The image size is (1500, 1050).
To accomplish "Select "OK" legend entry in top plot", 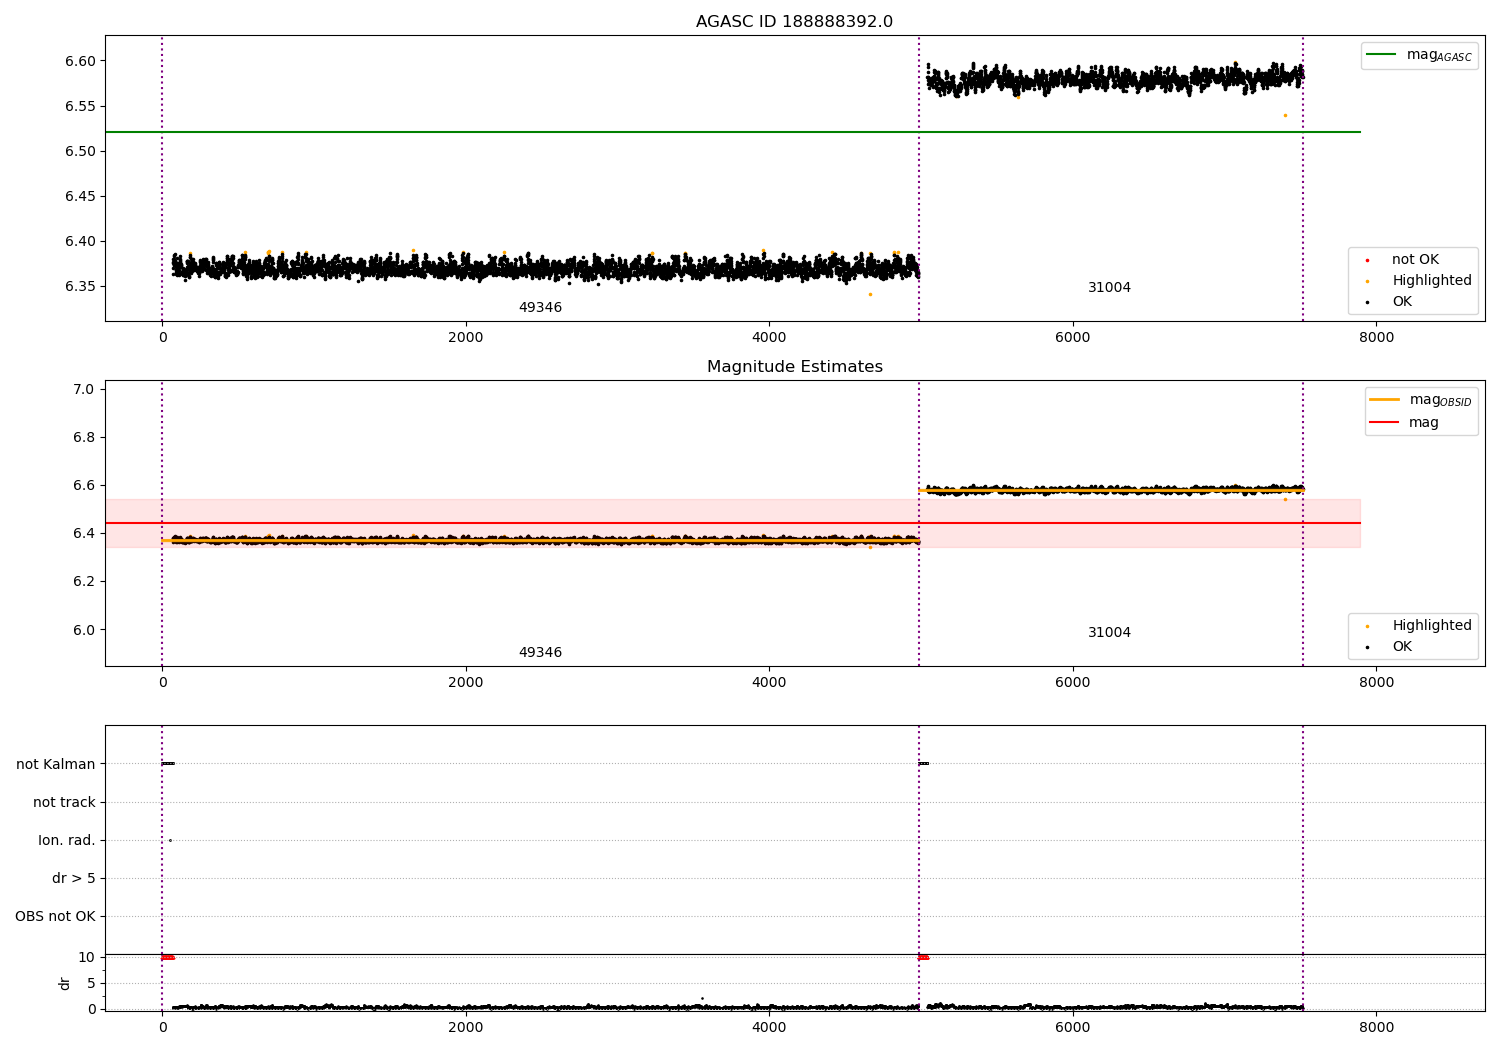I will pyautogui.click(x=1402, y=302).
